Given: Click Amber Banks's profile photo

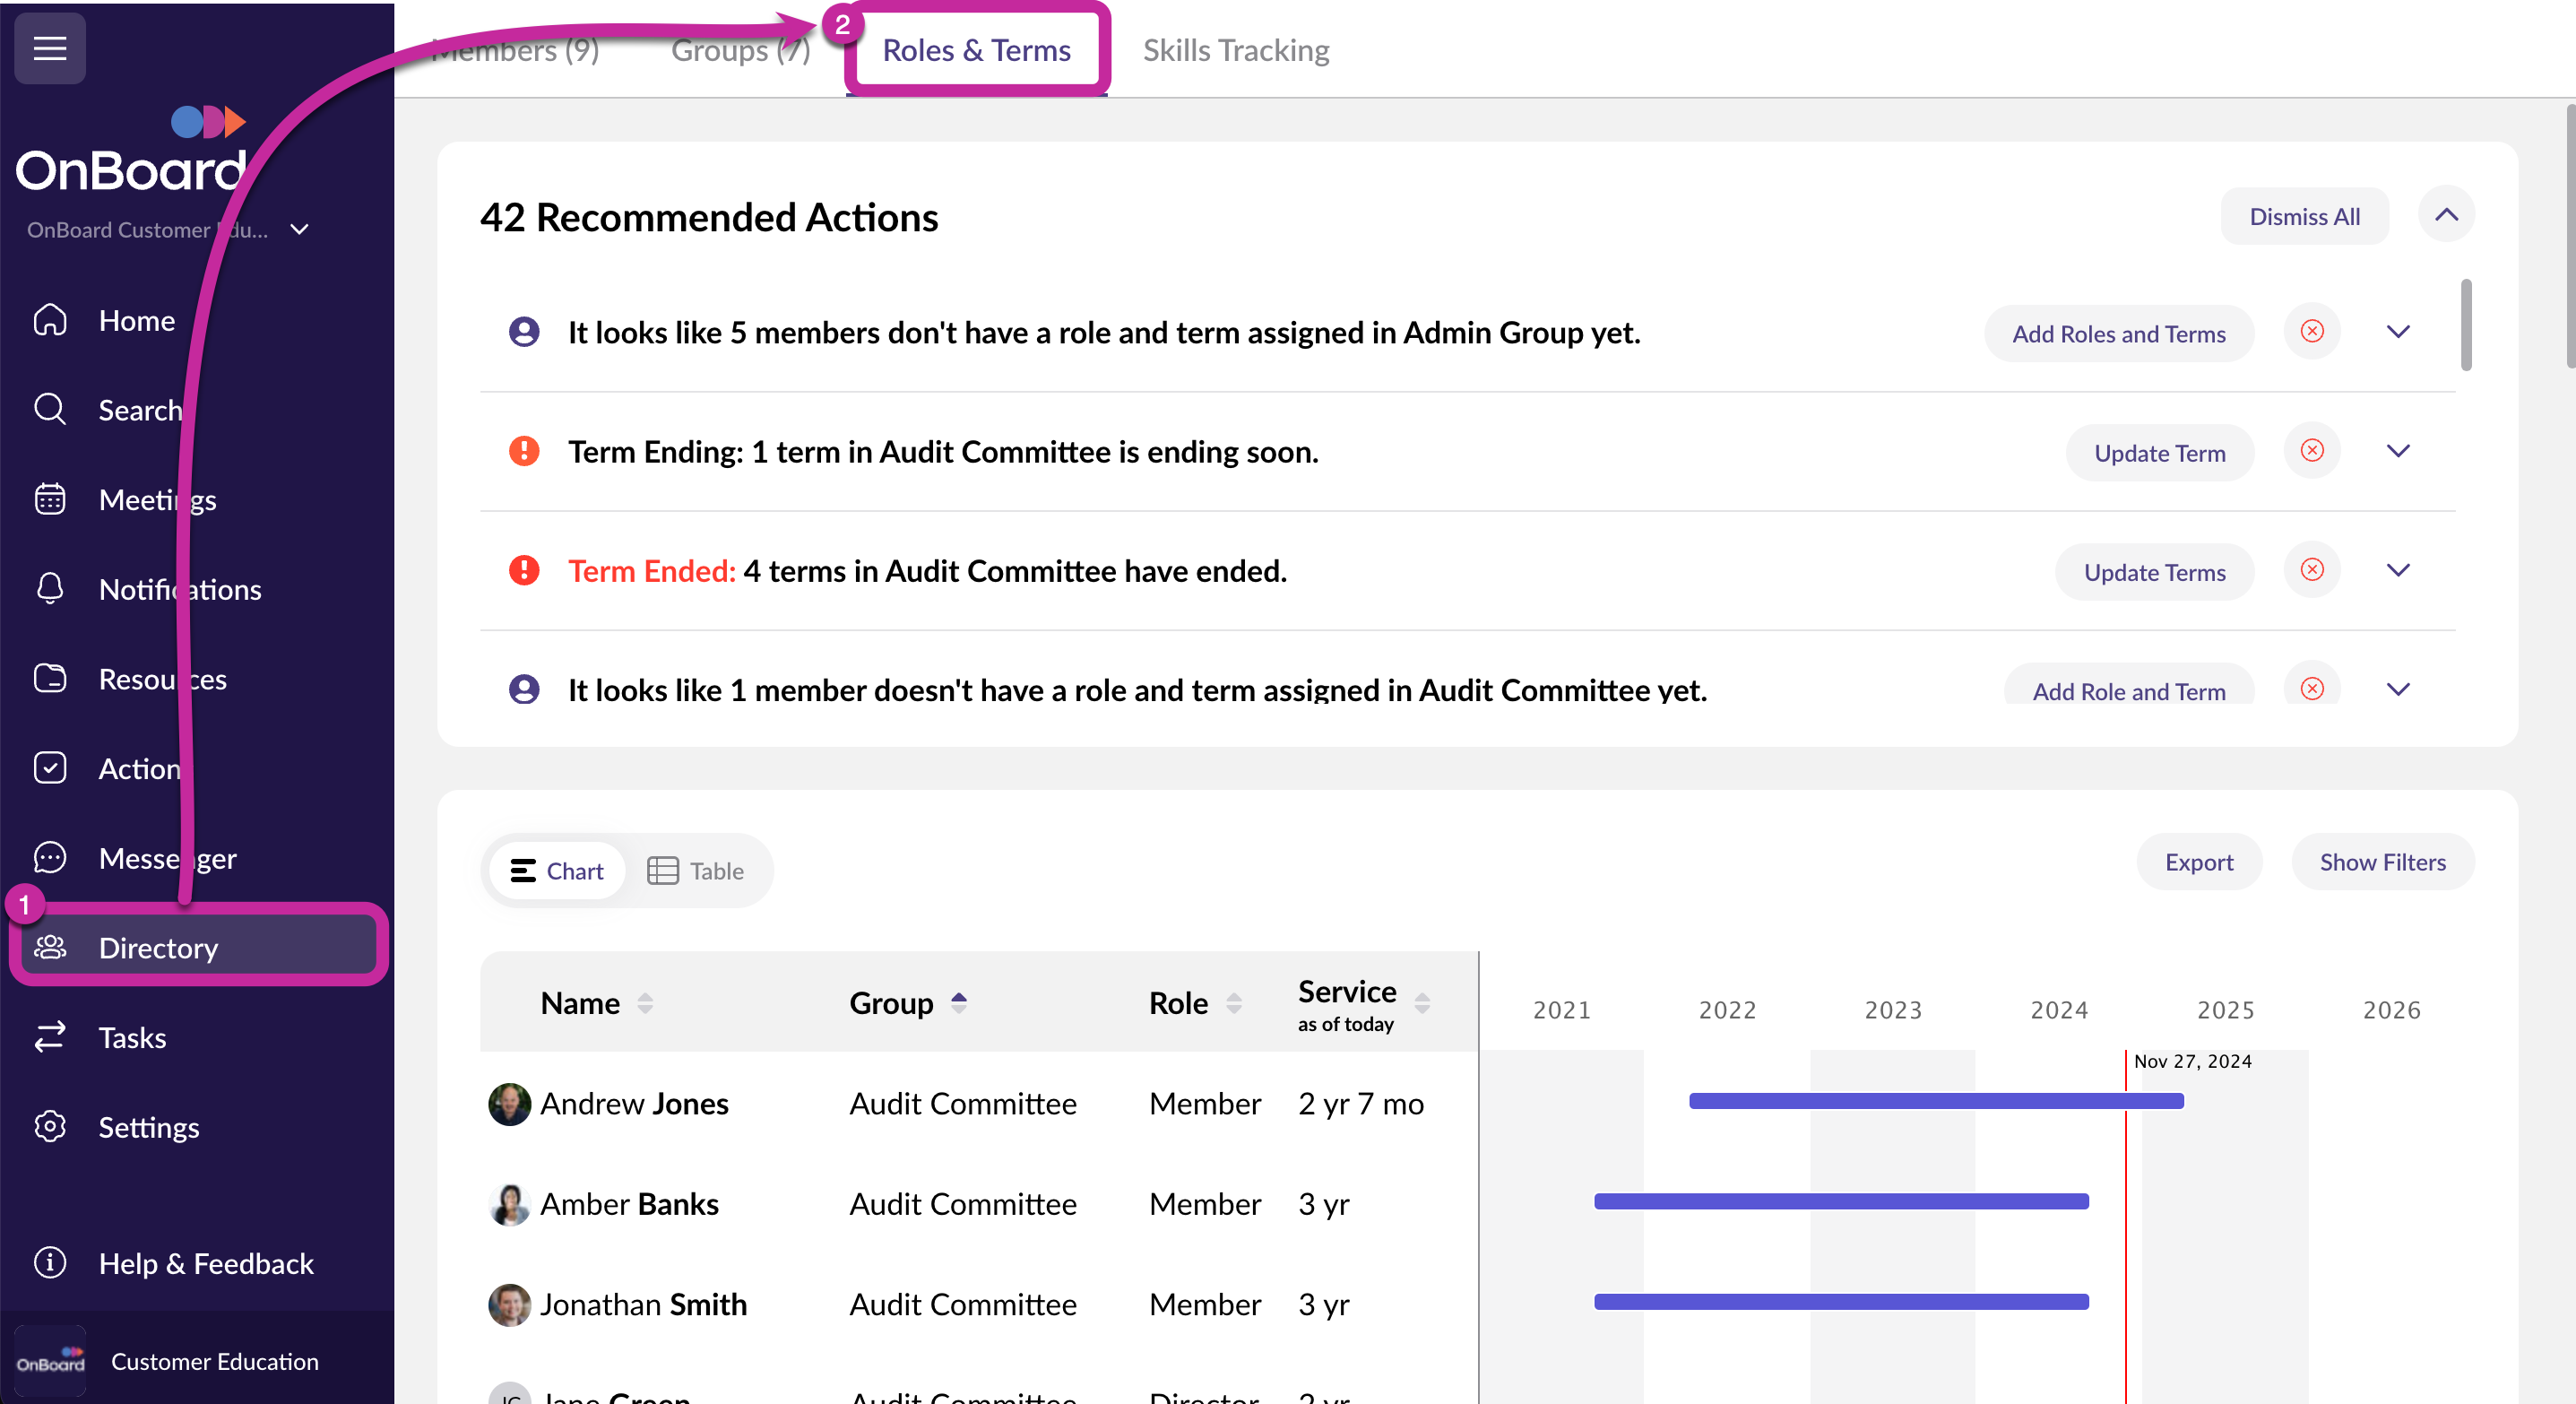Looking at the screenshot, I should (509, 1204).
